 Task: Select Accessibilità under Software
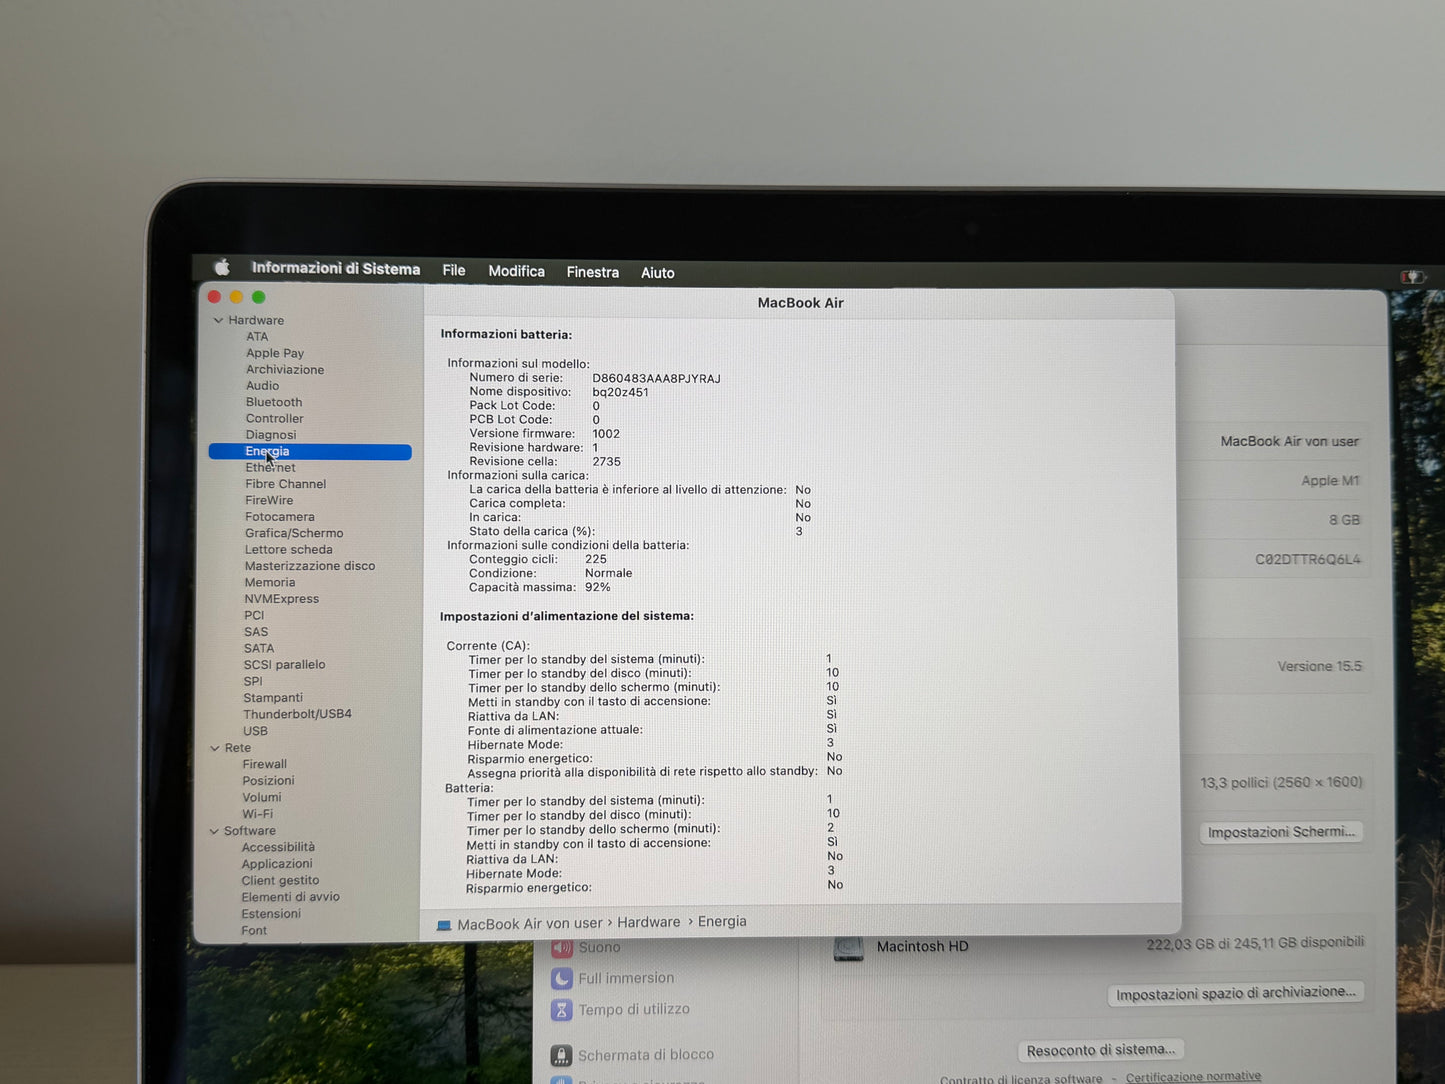pyautogui.click(x=278, y=848)
